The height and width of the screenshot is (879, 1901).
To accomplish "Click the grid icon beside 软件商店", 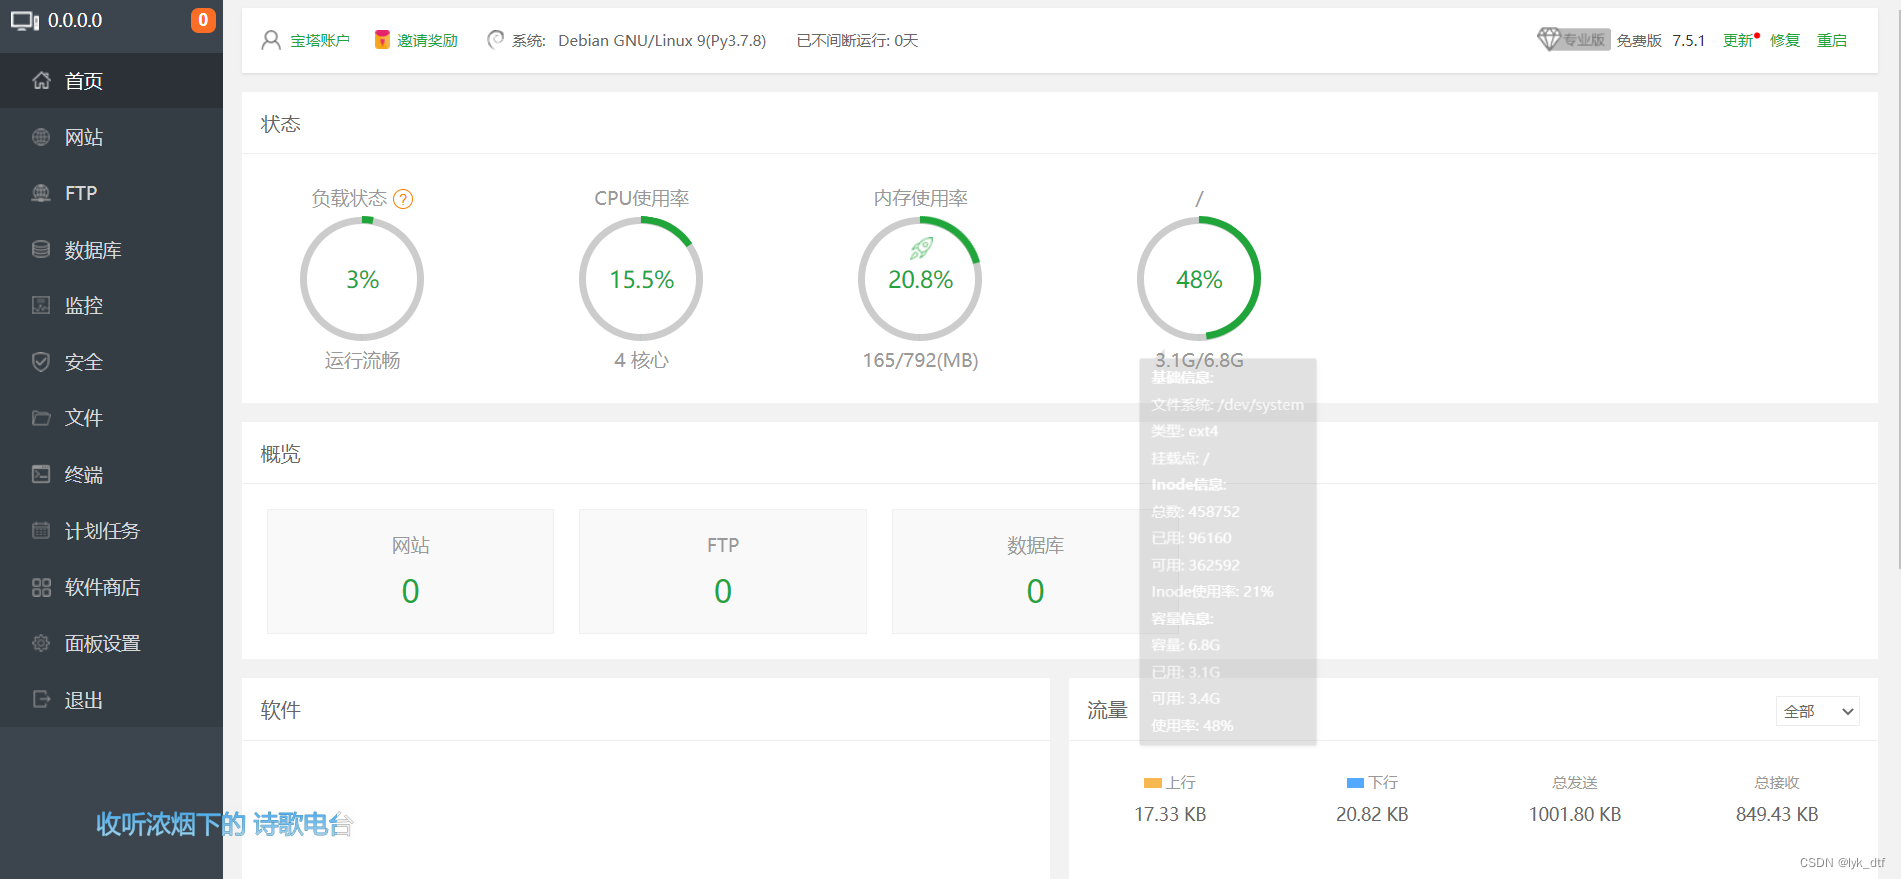I will point(41,587).
